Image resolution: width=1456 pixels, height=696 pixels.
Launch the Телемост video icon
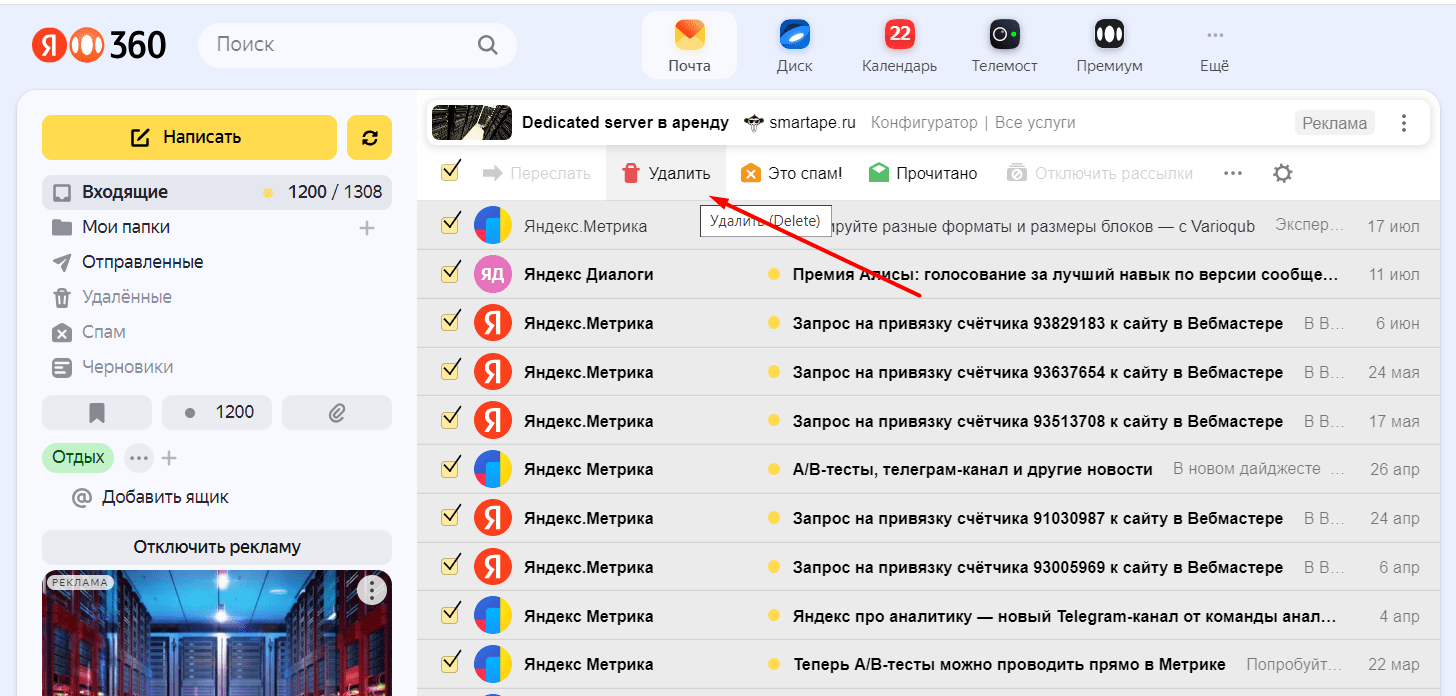[x=1003, y=37]
